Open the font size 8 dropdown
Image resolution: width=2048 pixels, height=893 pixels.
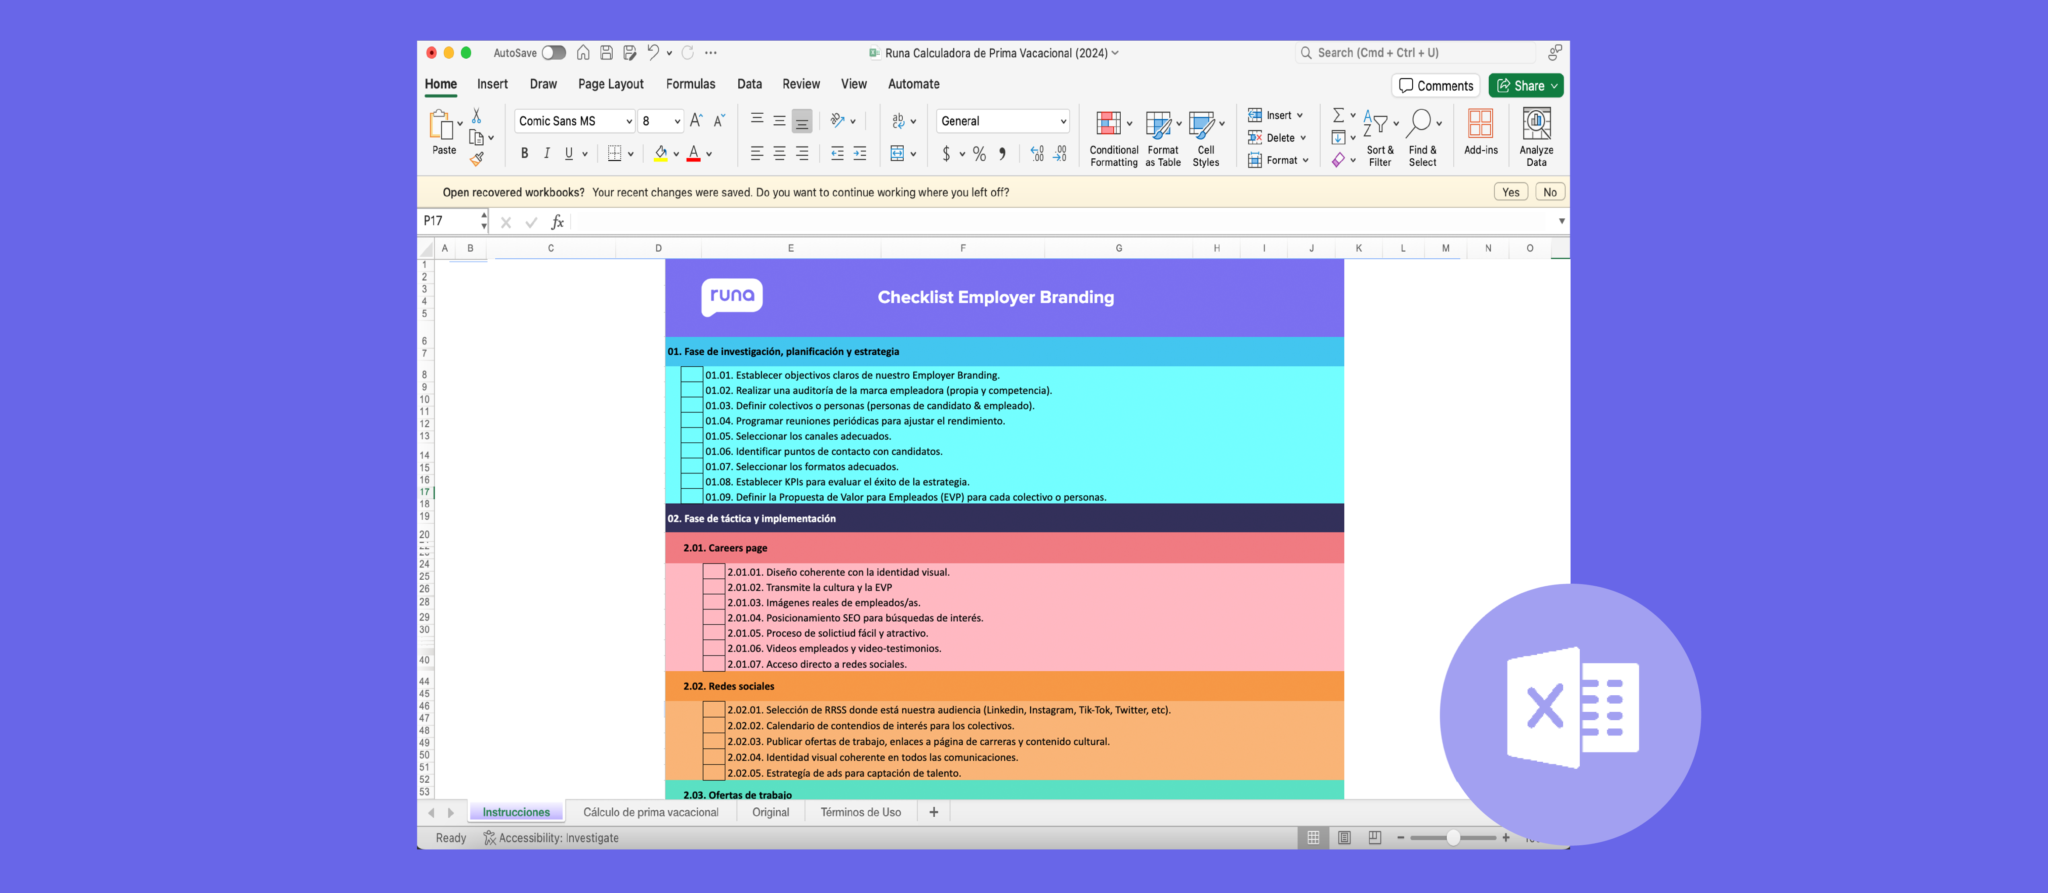[x=677, y=121]
